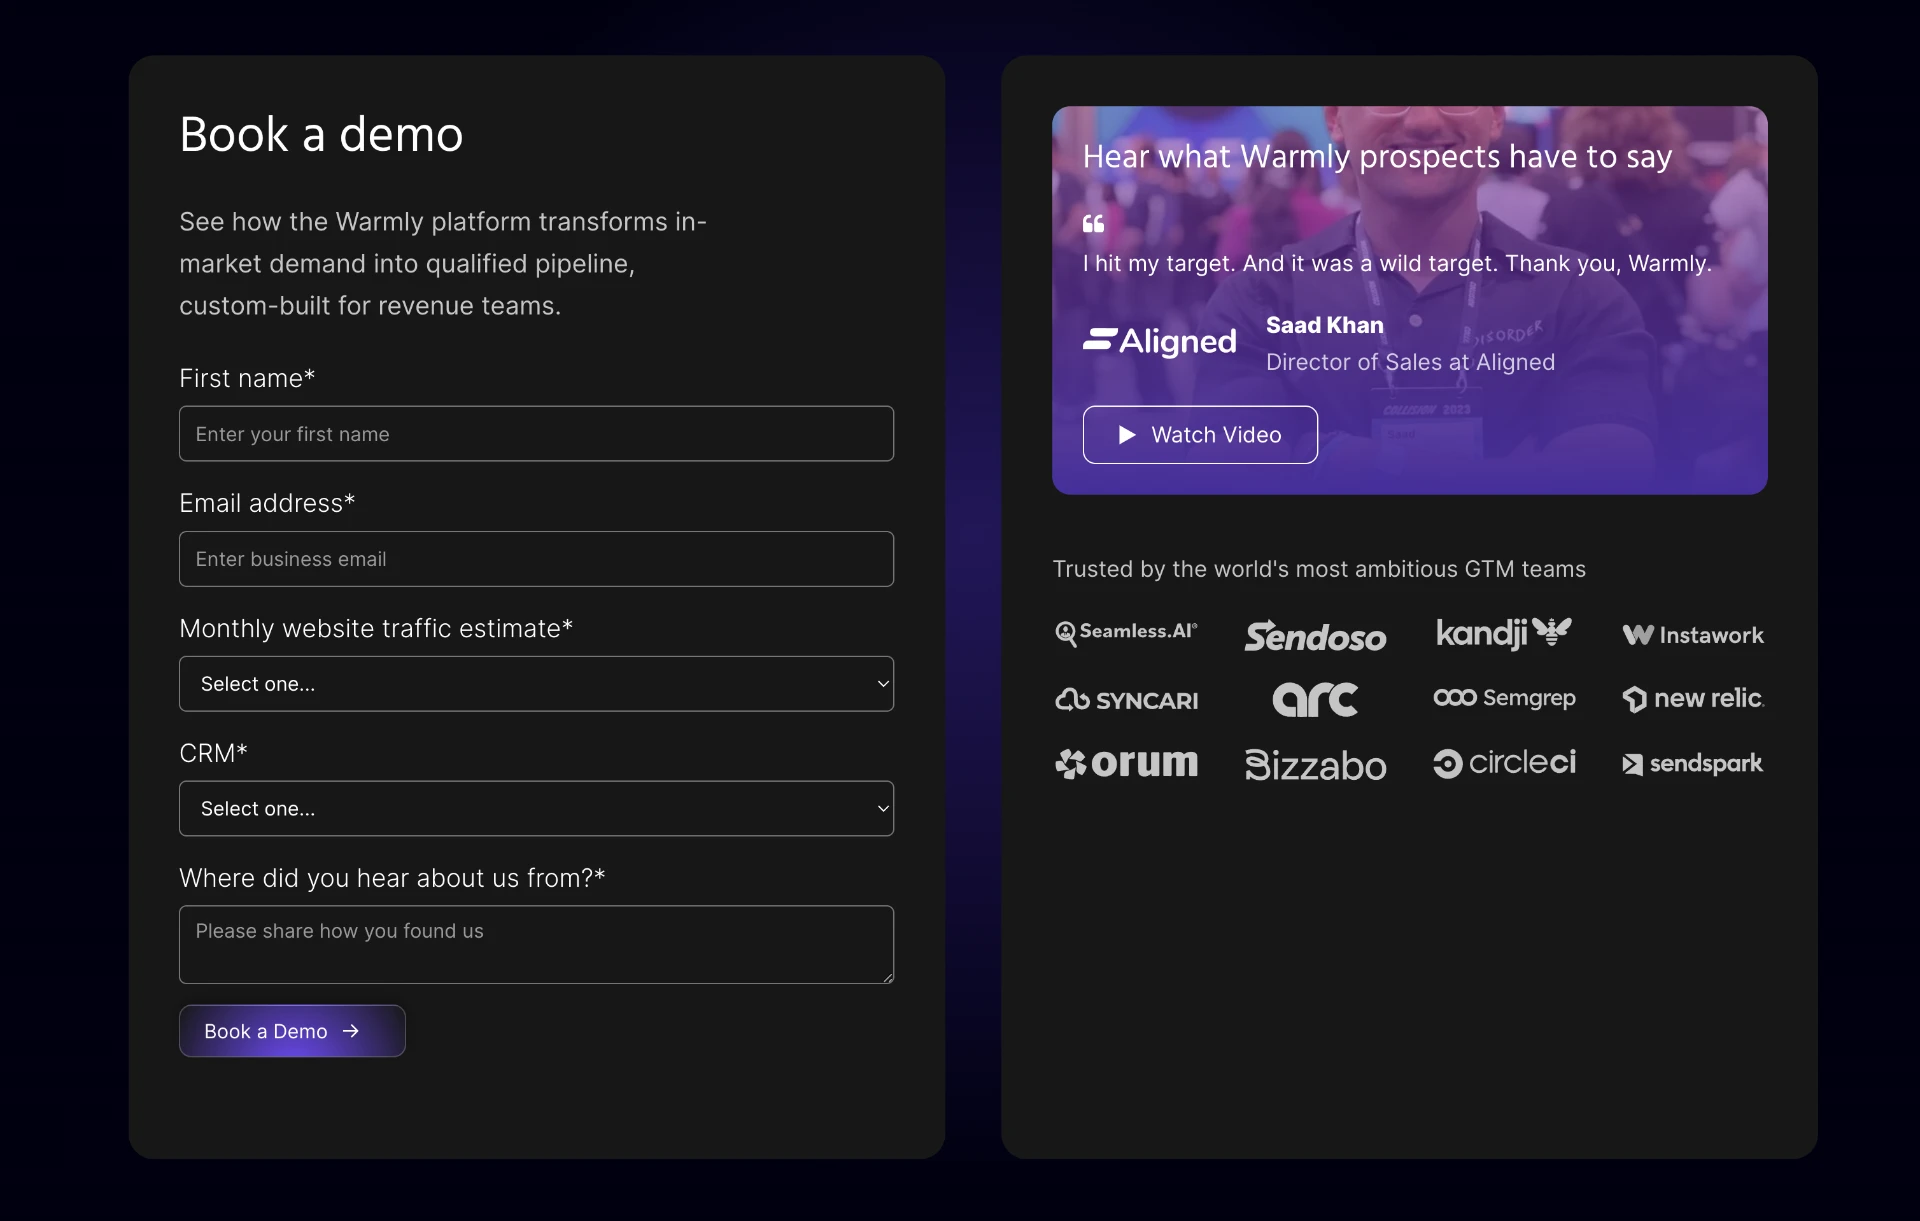Image resolution: width=1920 pixels, height=1221 pixels.
Task: Submit with Book a Demo button
Action: click(292, 1031)
